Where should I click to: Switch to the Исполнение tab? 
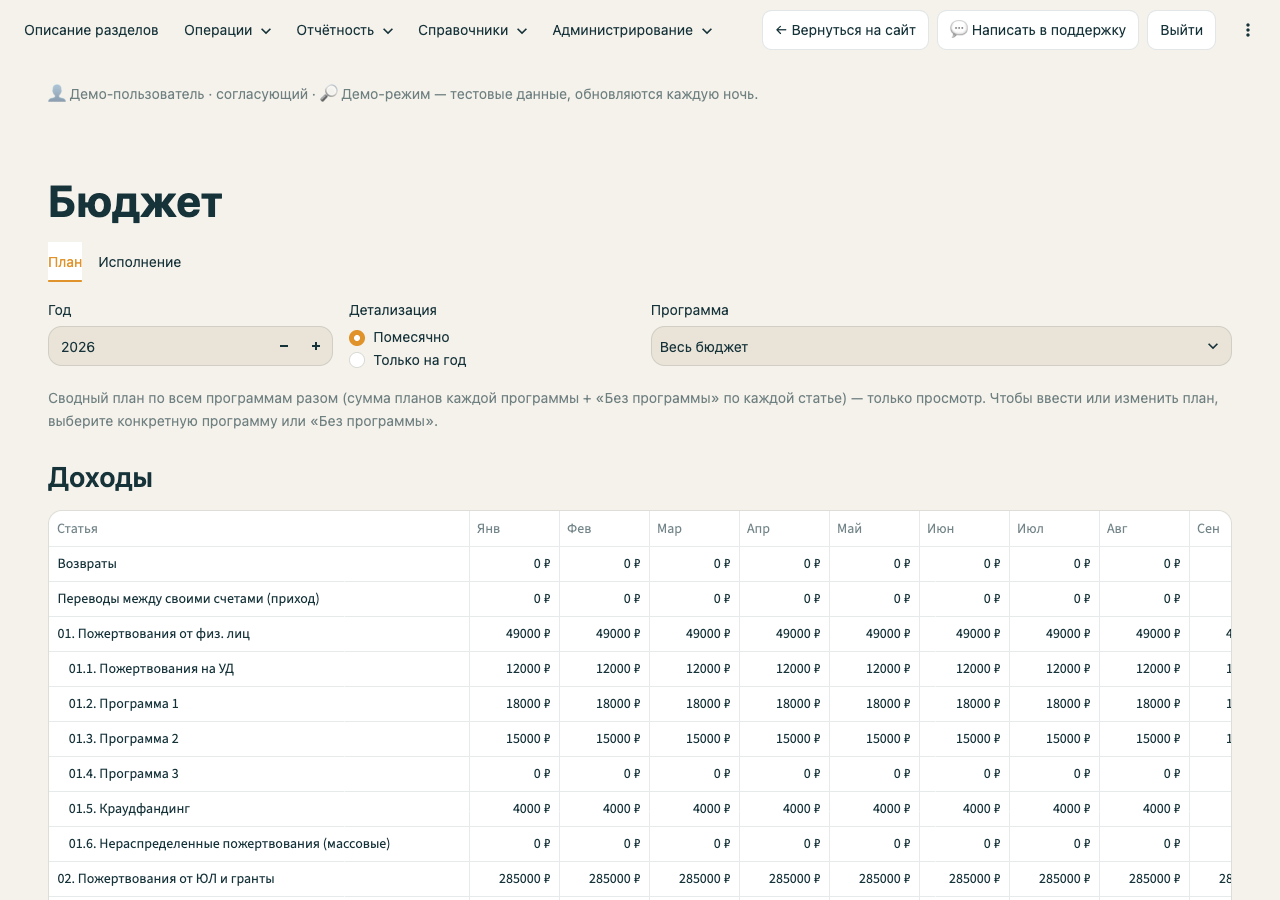tap(140, 262)
